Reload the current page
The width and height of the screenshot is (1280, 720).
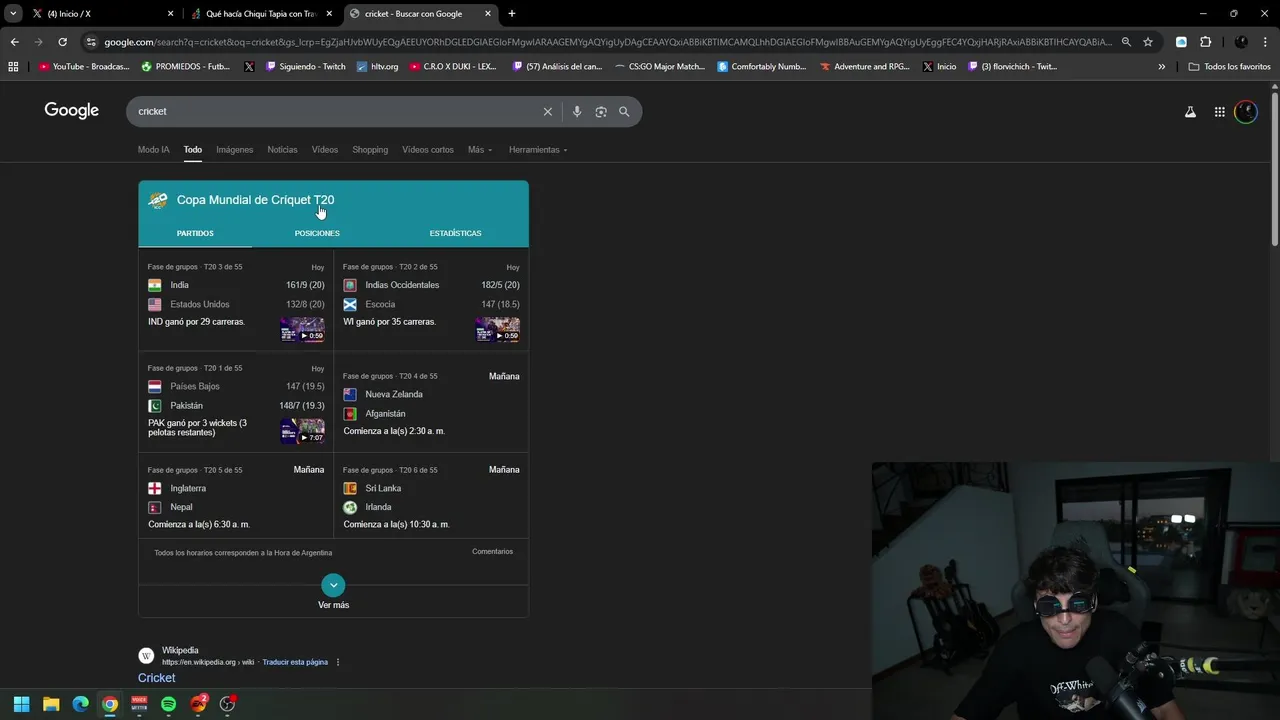(x=62, y=42)
